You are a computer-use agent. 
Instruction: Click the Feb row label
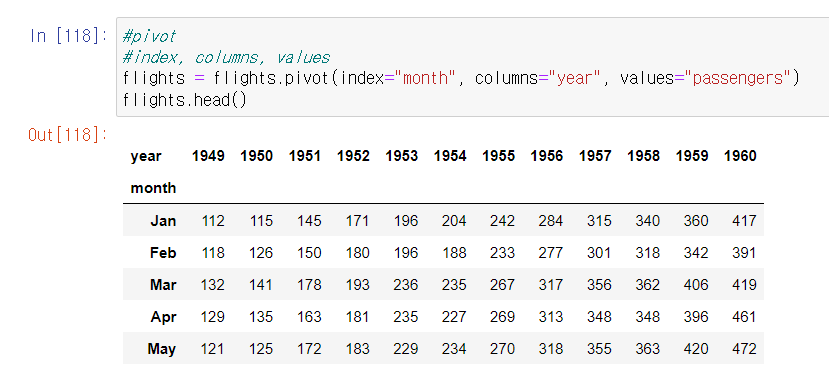coord(163,253)
